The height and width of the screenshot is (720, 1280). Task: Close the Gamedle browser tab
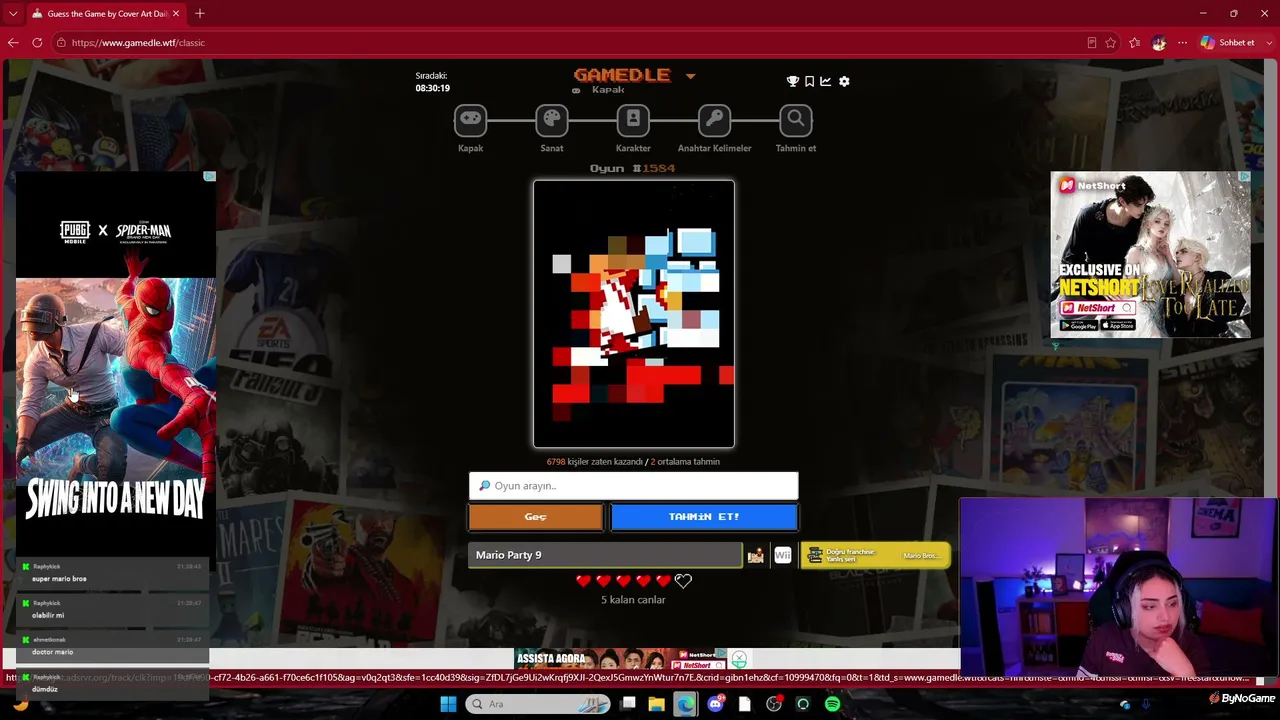tap(178, 14)
